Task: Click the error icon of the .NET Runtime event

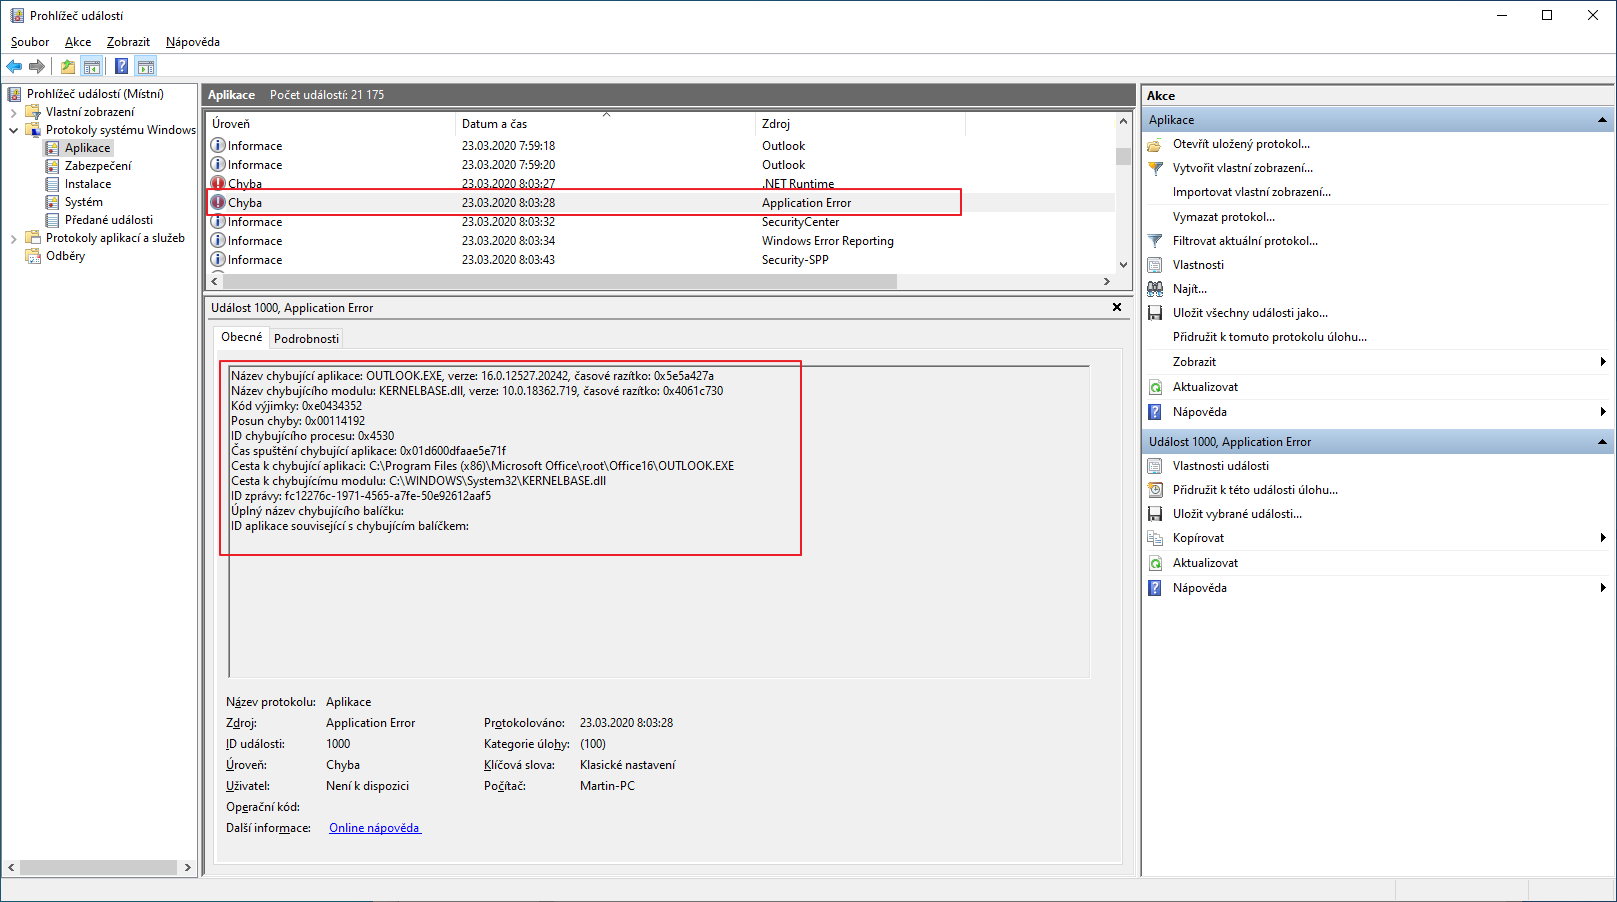Action: click(218, 184)
